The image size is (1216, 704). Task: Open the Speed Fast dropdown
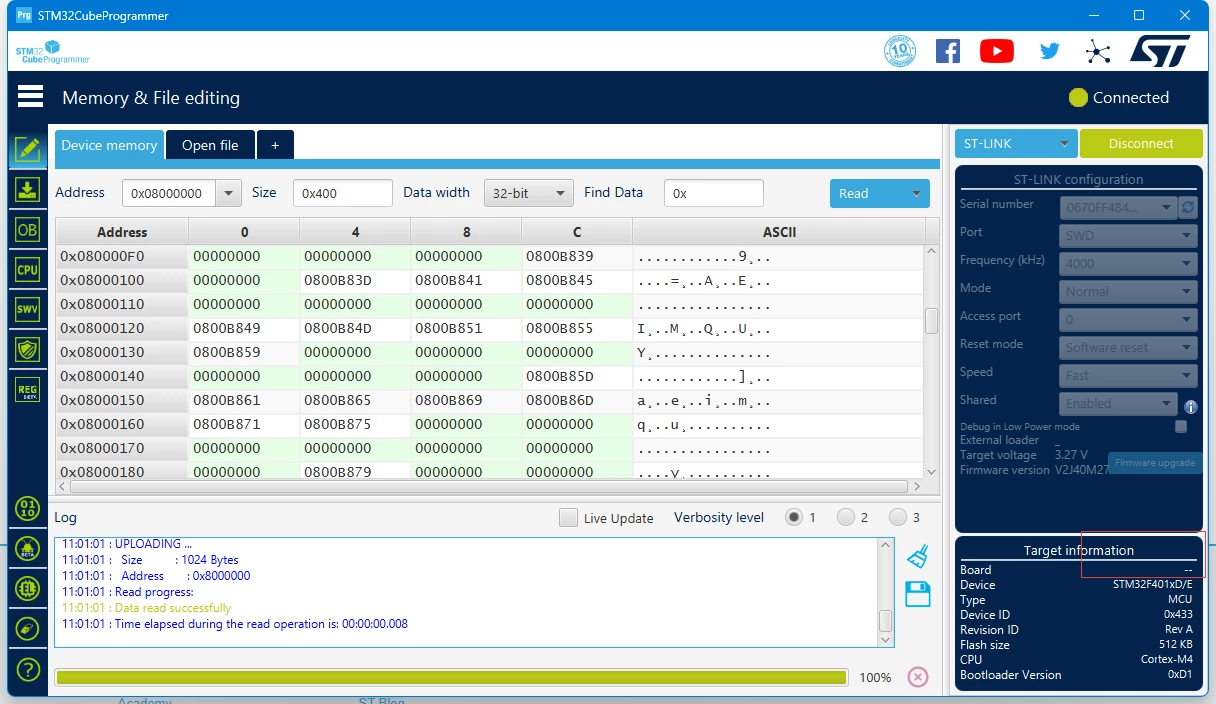click(x=1128, y=375)
